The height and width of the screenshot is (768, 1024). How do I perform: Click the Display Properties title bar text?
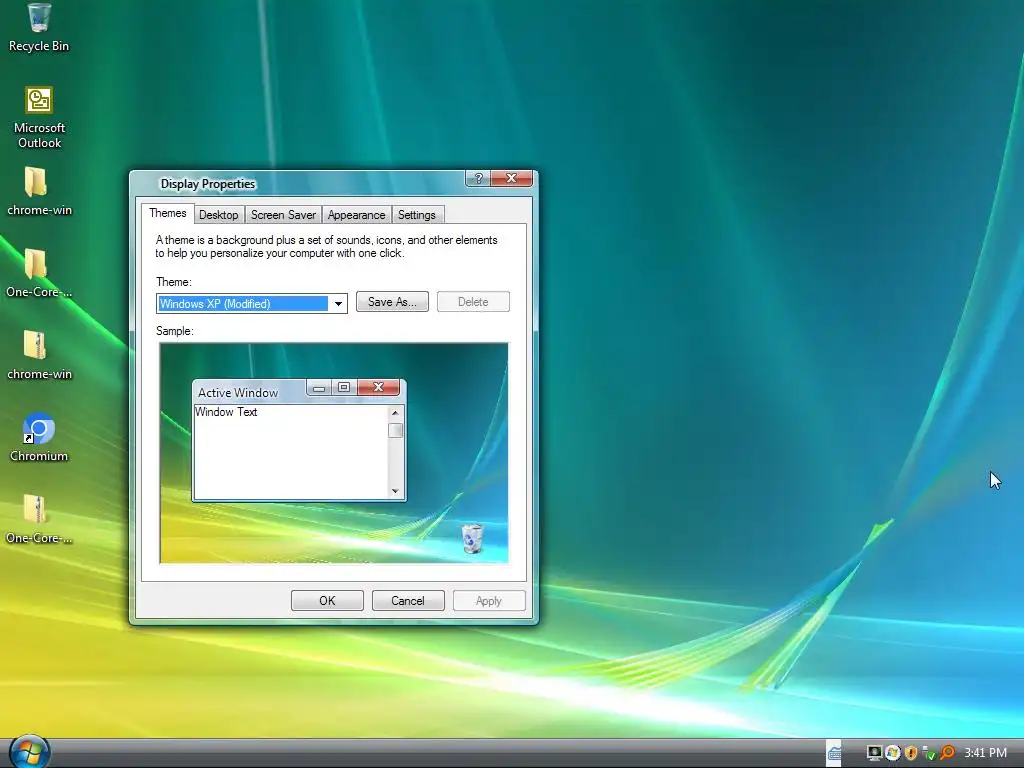tap(208, 184)
